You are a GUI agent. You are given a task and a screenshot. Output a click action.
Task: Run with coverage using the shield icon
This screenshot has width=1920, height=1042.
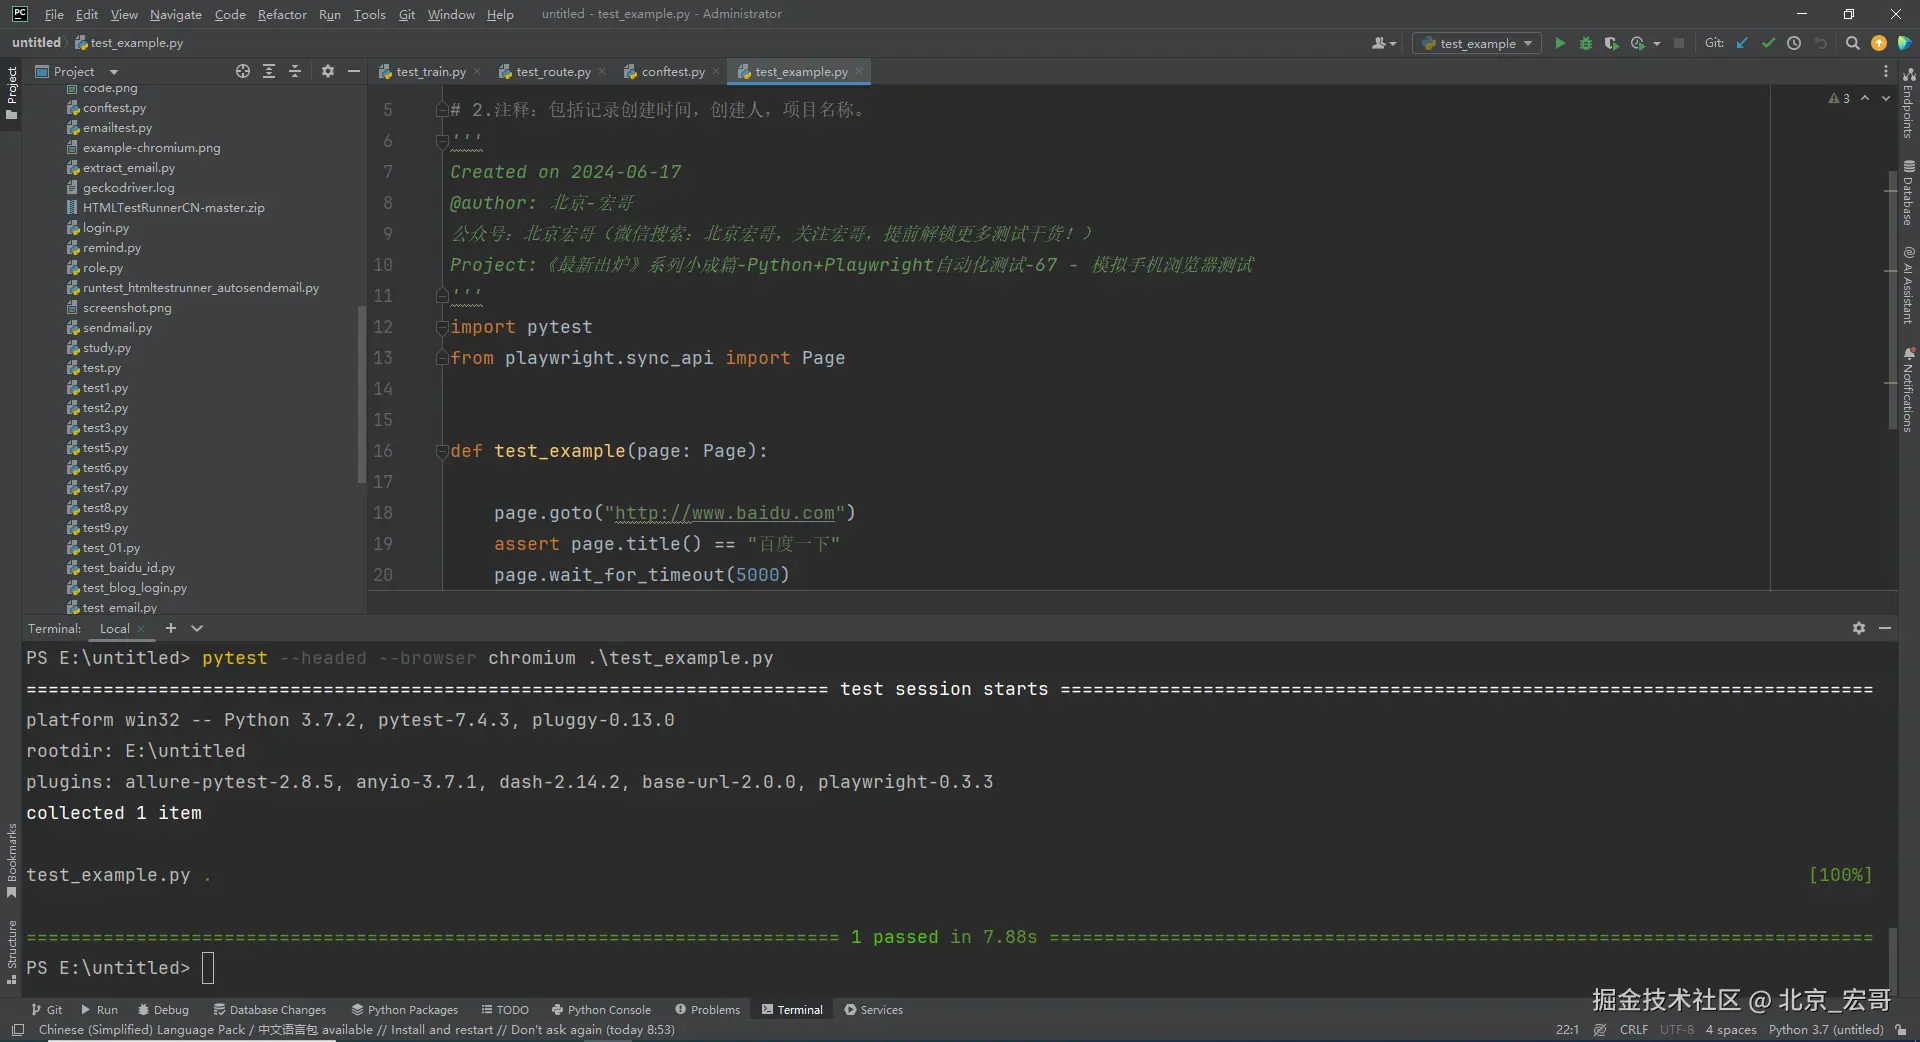pyautogui.click(x=1611, y=43)
